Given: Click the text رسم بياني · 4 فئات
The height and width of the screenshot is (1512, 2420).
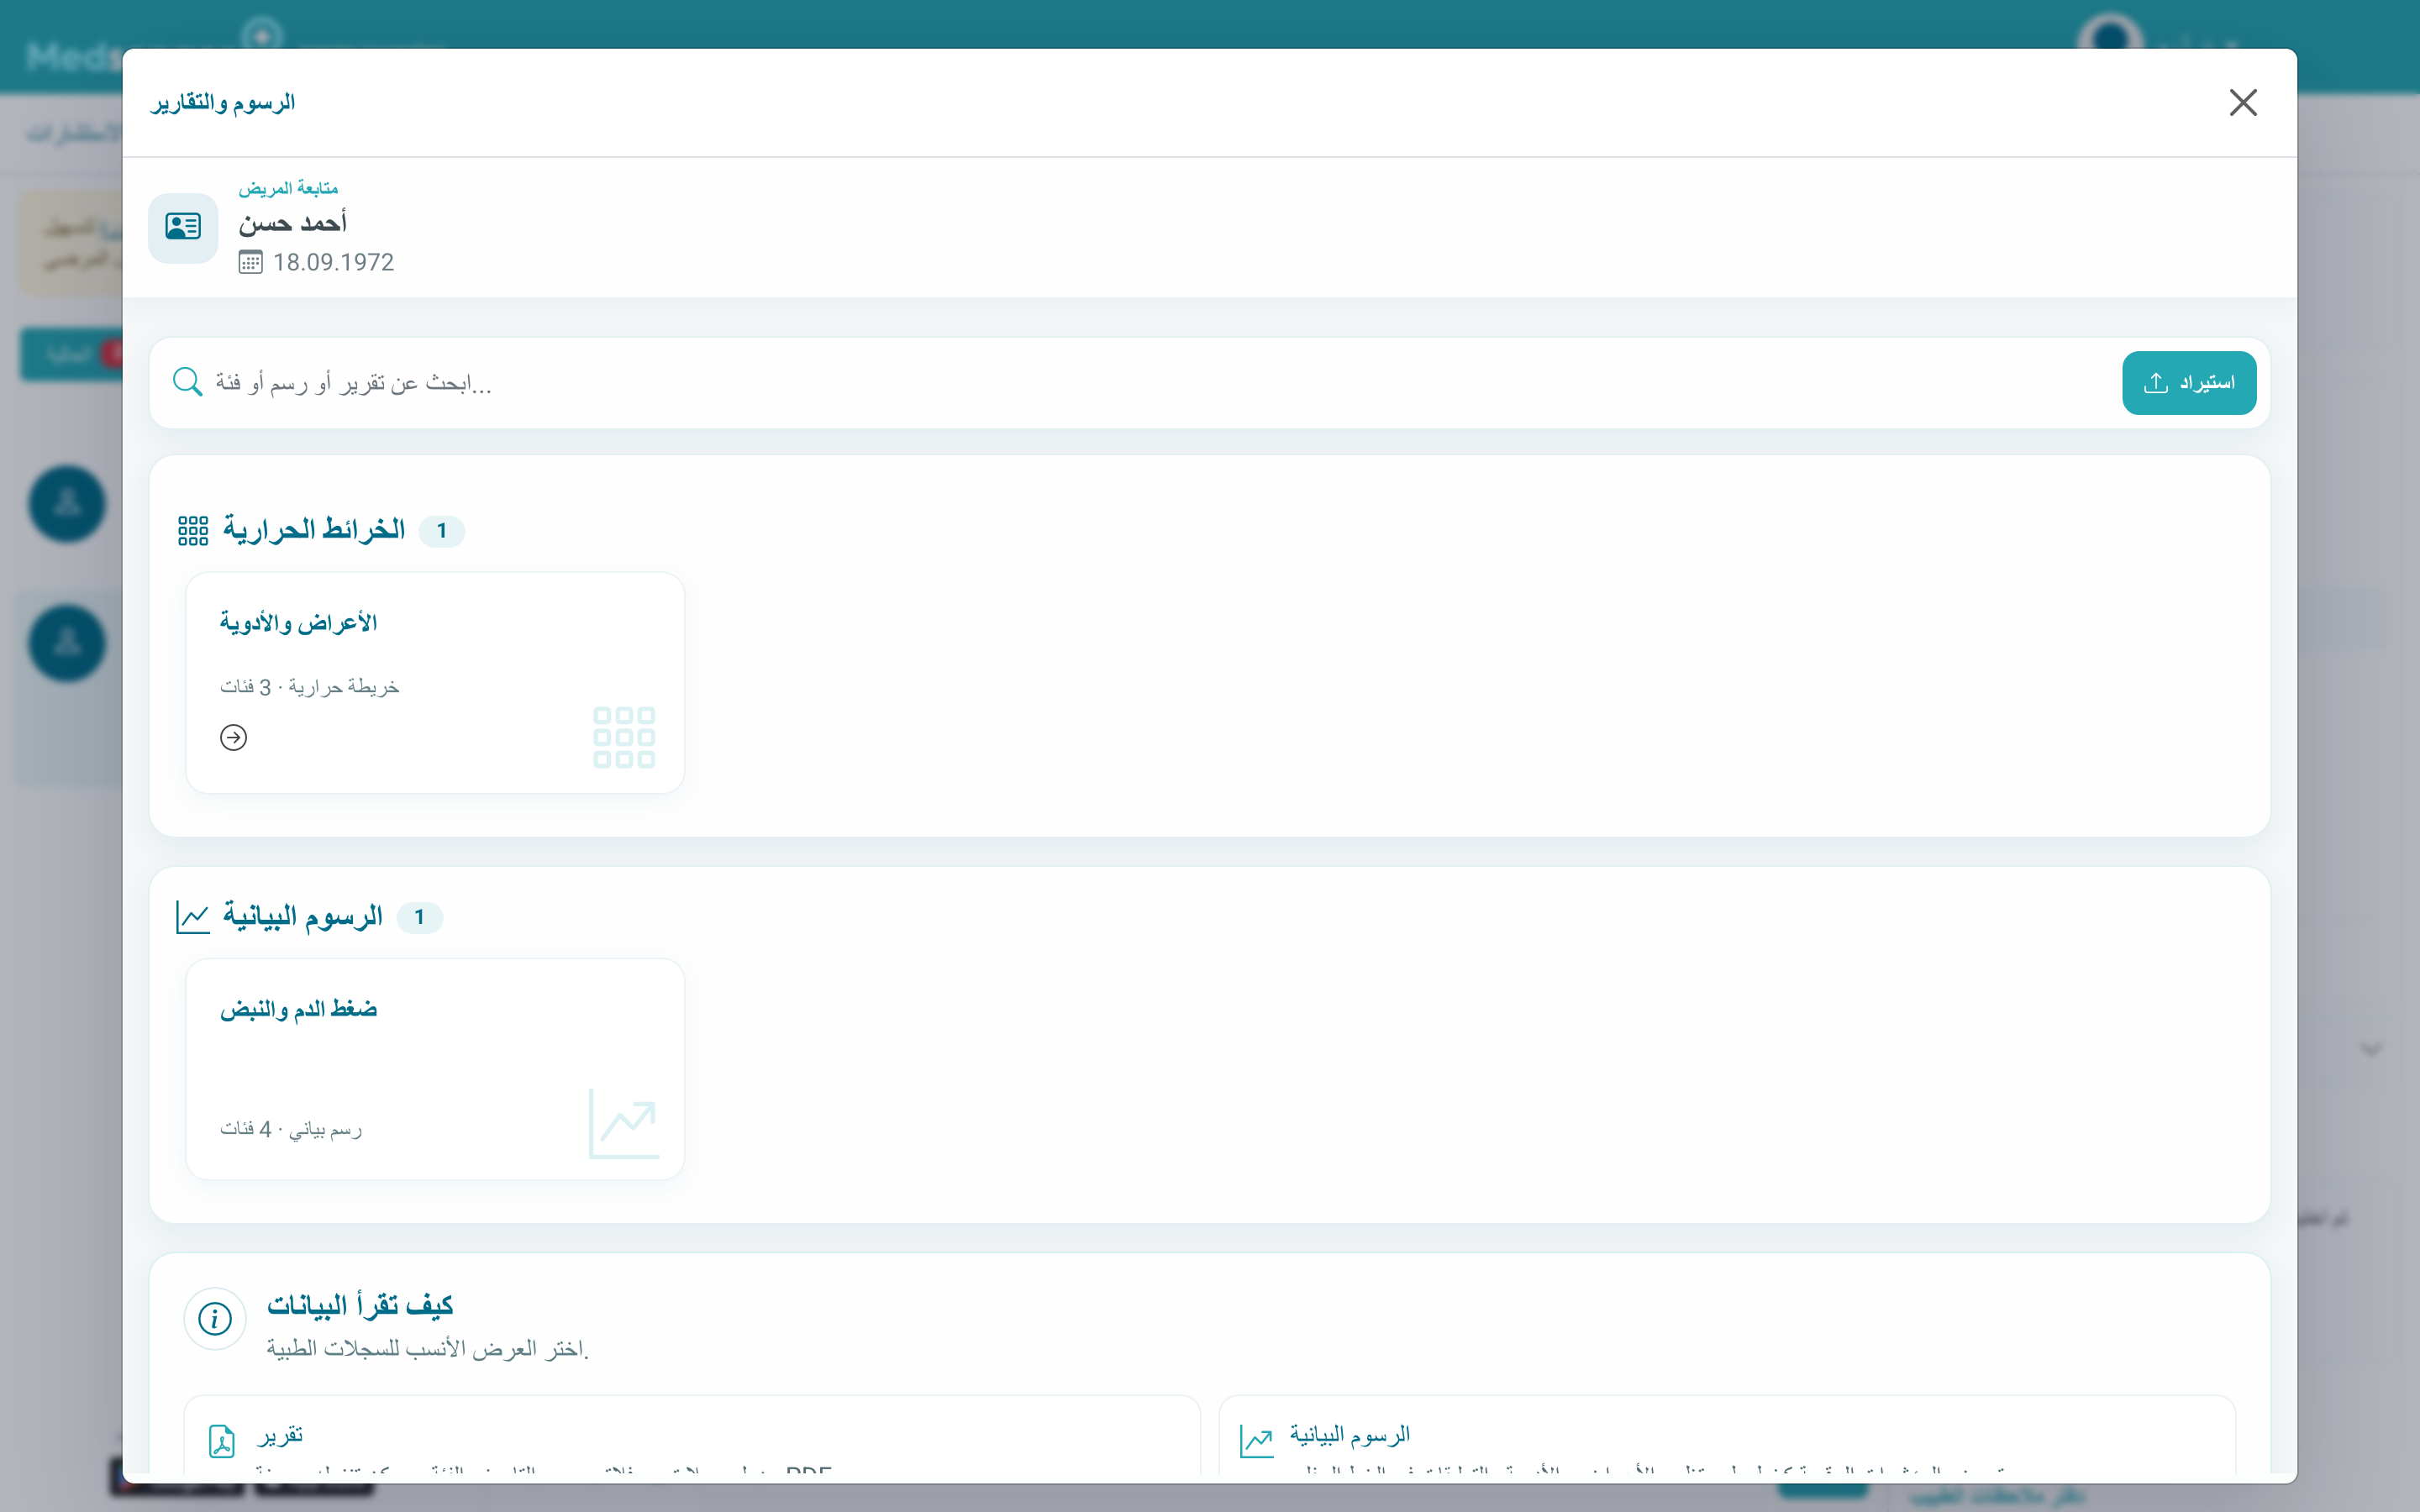Looking at the screenshot, I should pos(291,1129).
